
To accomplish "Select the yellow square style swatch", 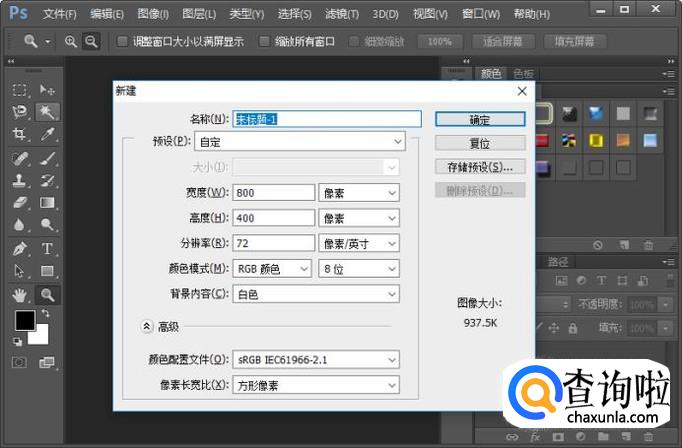I will click(596, 140).
